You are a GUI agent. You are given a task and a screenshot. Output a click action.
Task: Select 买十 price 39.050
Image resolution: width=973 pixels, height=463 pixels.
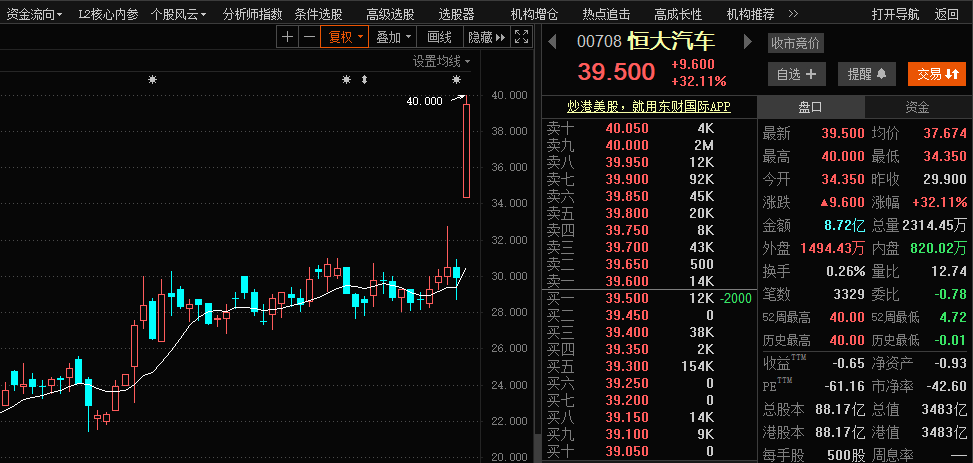(x=627, y=451)
